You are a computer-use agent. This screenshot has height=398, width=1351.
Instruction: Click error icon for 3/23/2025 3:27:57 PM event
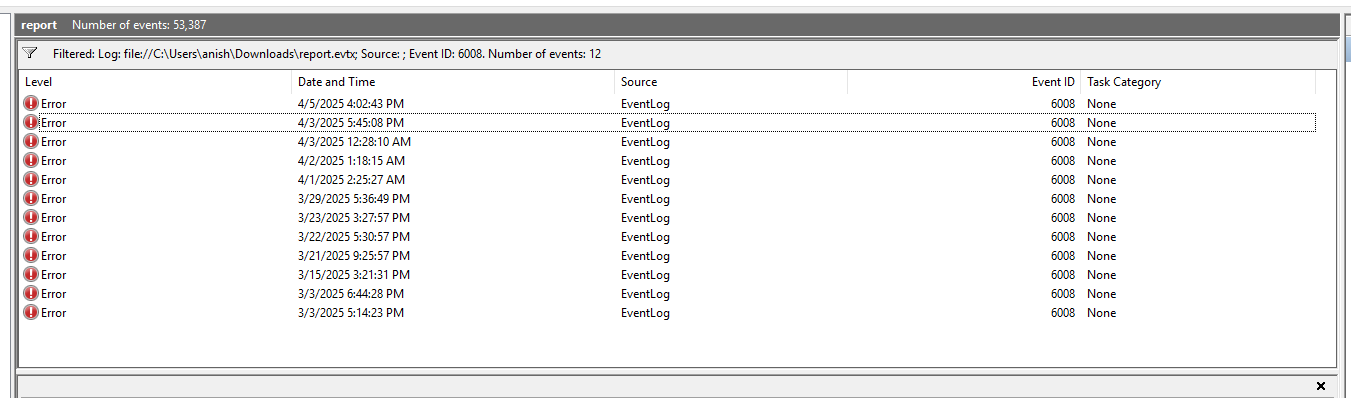[31, 218]
